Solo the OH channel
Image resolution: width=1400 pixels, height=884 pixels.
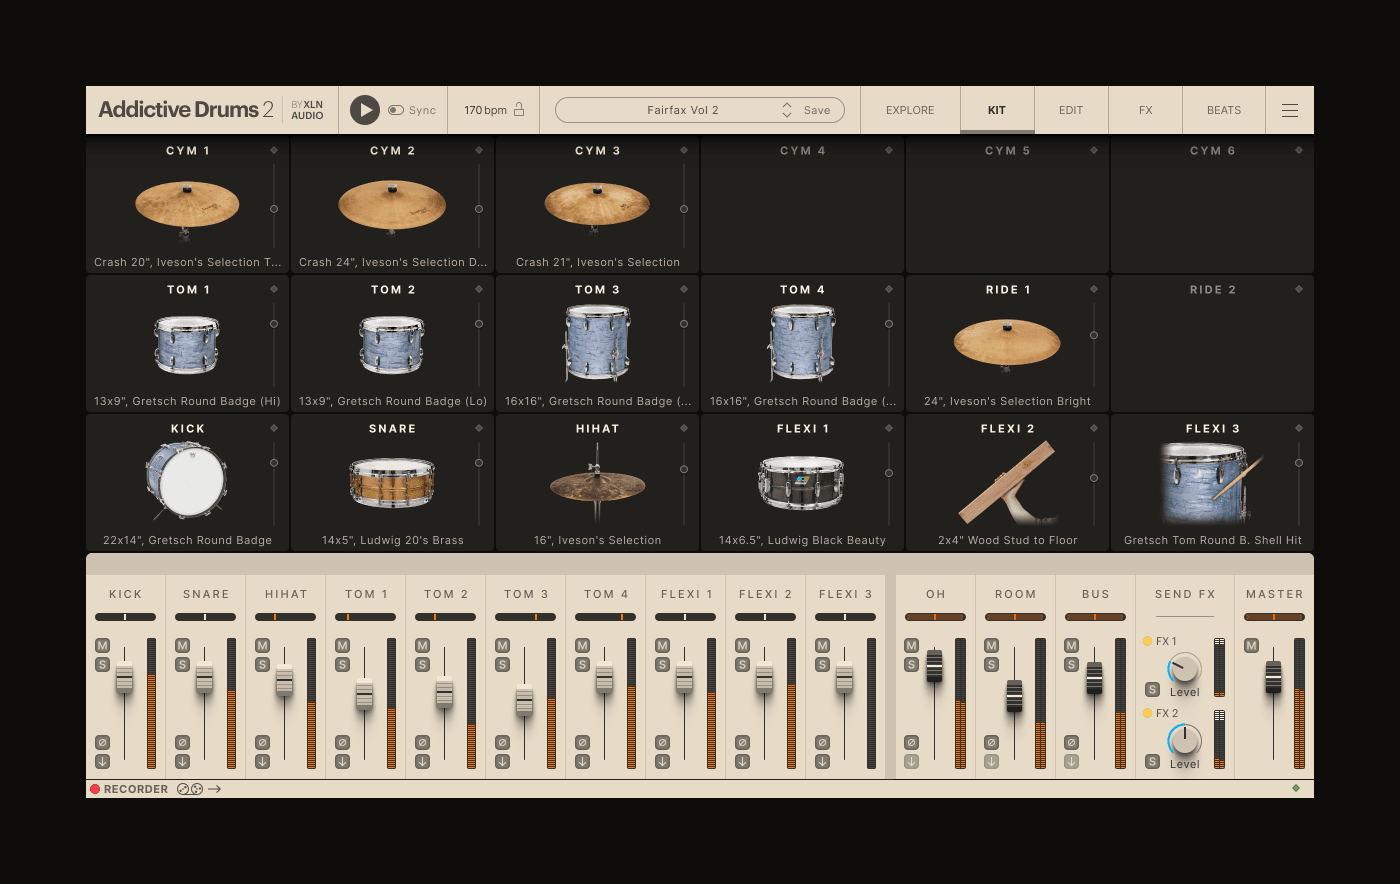point(911,664)
